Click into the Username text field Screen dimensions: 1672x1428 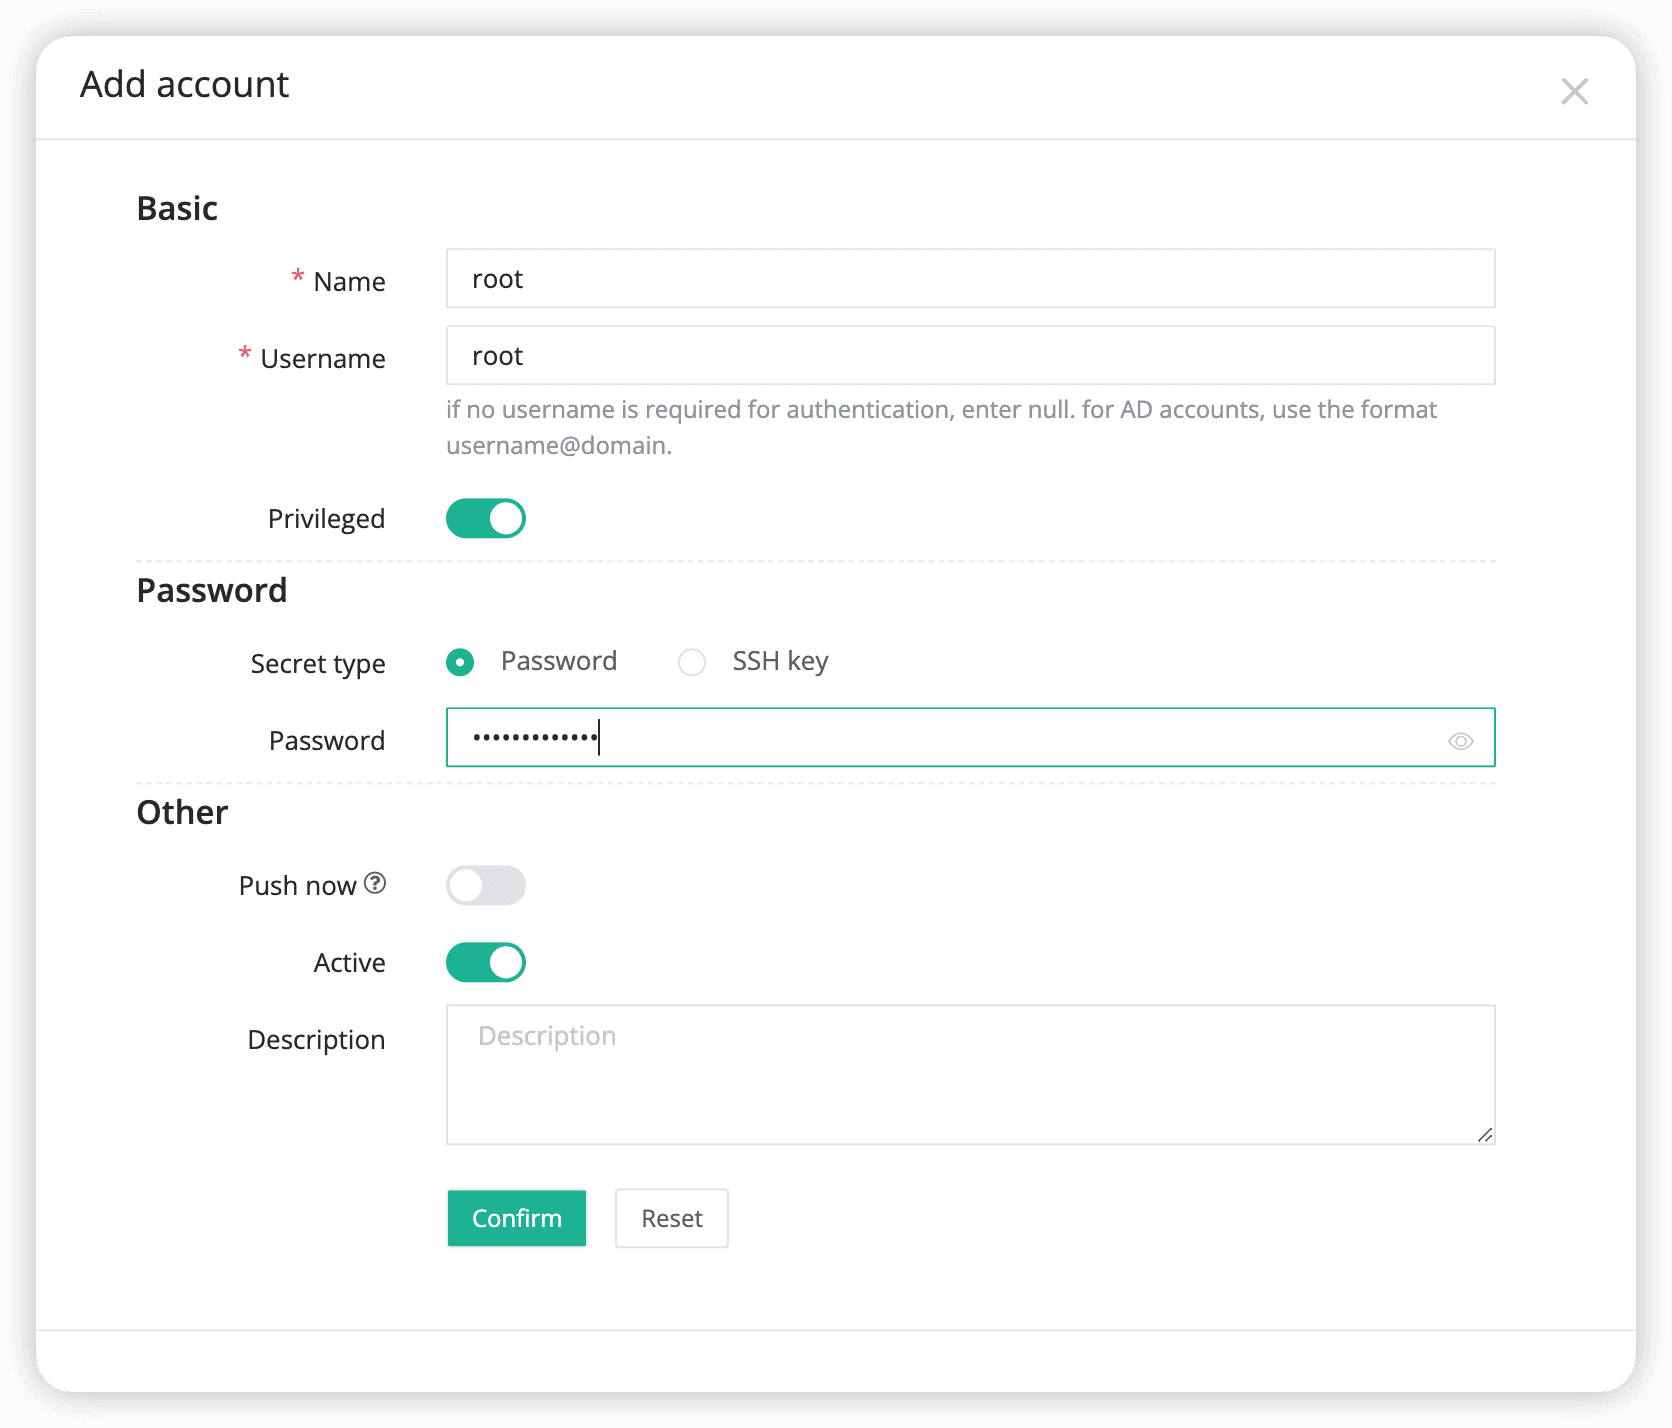tap(970, 356)
